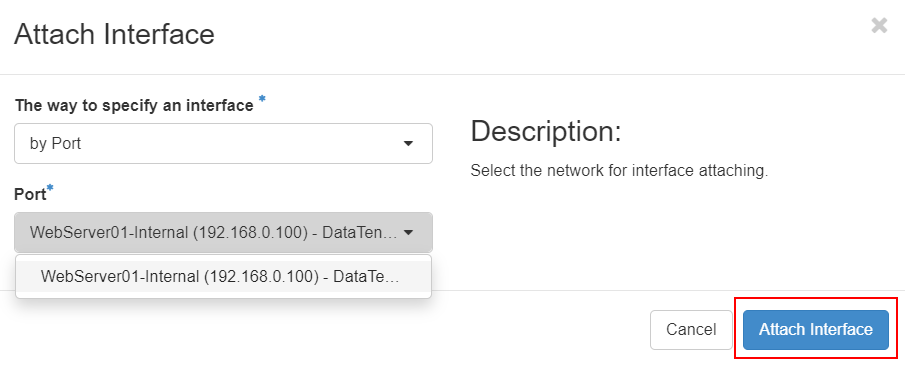Open the 'by Port' interface method dropdown
Viewport: 905px width, 367px height.
(223, 143)
